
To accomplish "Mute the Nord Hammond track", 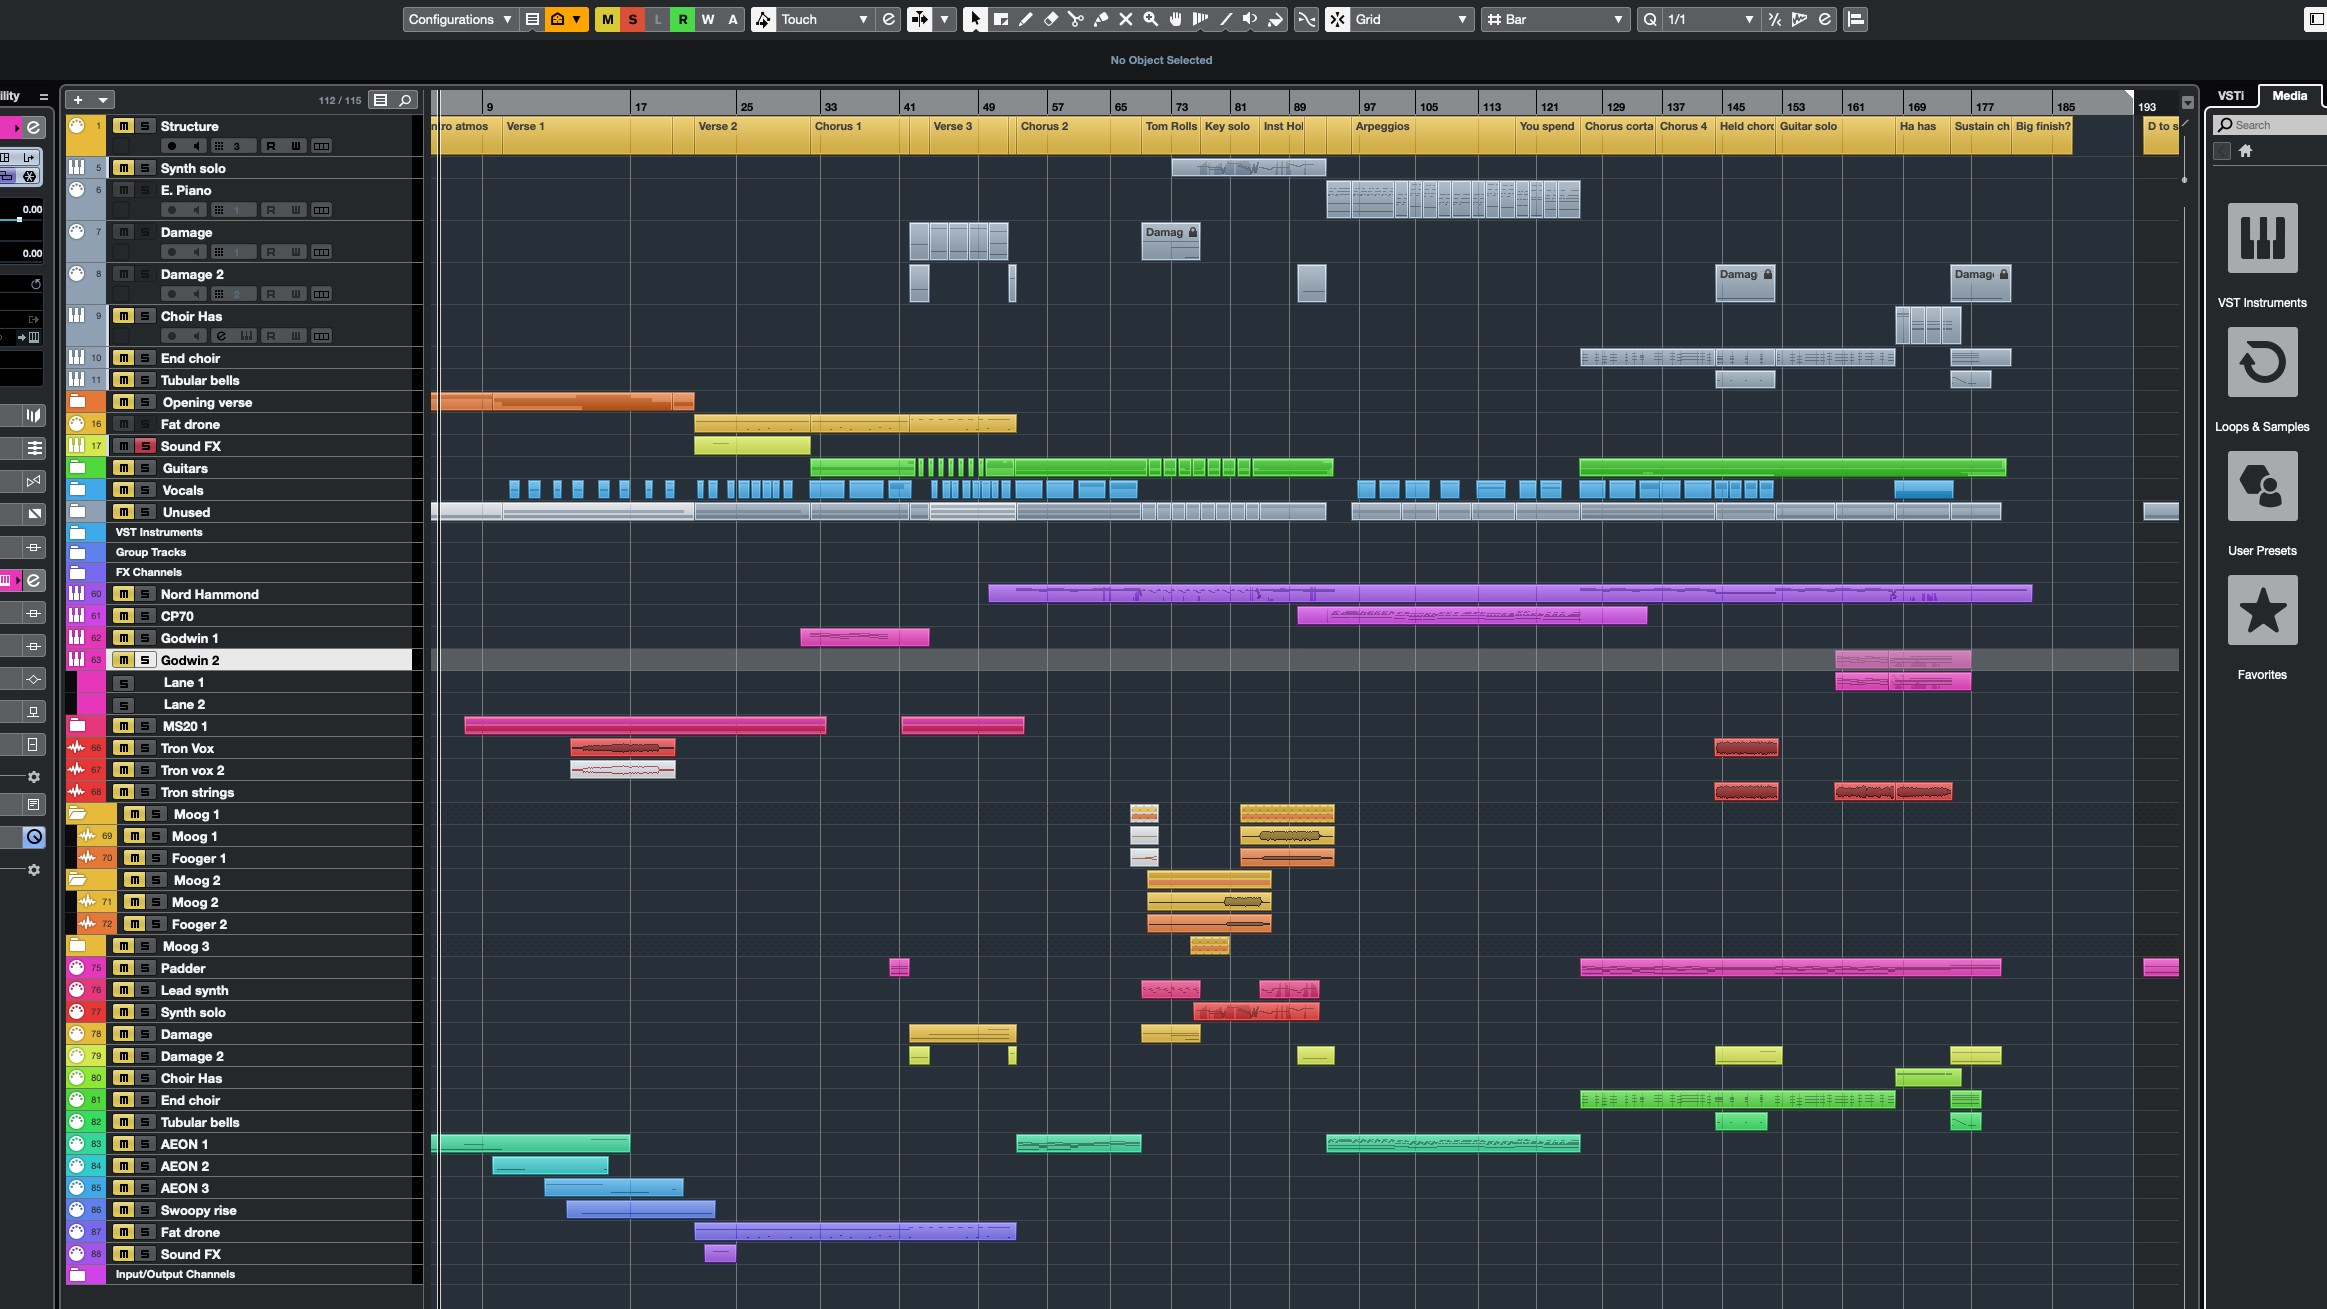I will (123, 594).
